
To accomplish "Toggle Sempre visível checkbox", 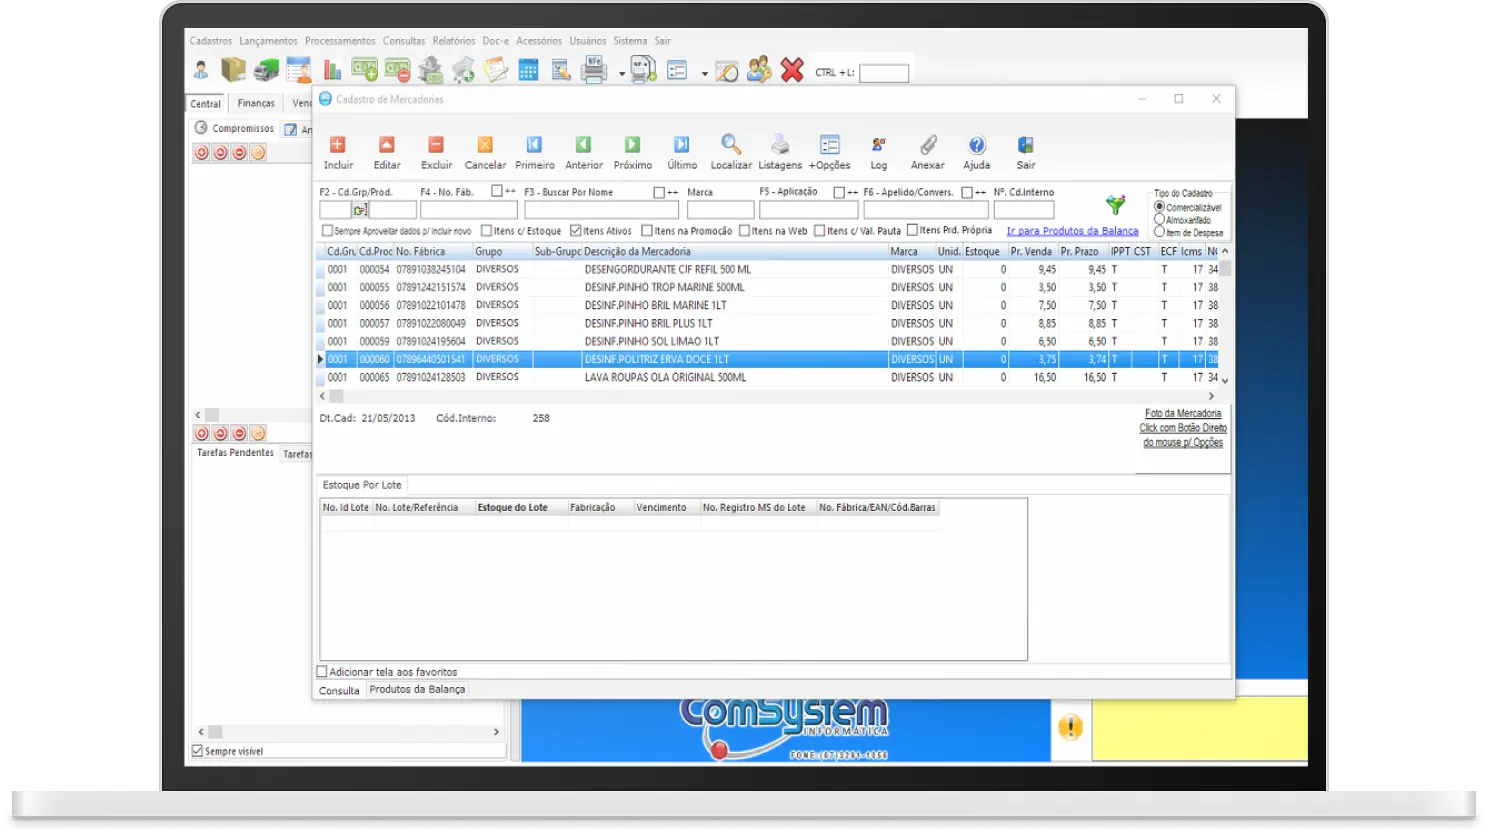I will click(x=197, y=751).
